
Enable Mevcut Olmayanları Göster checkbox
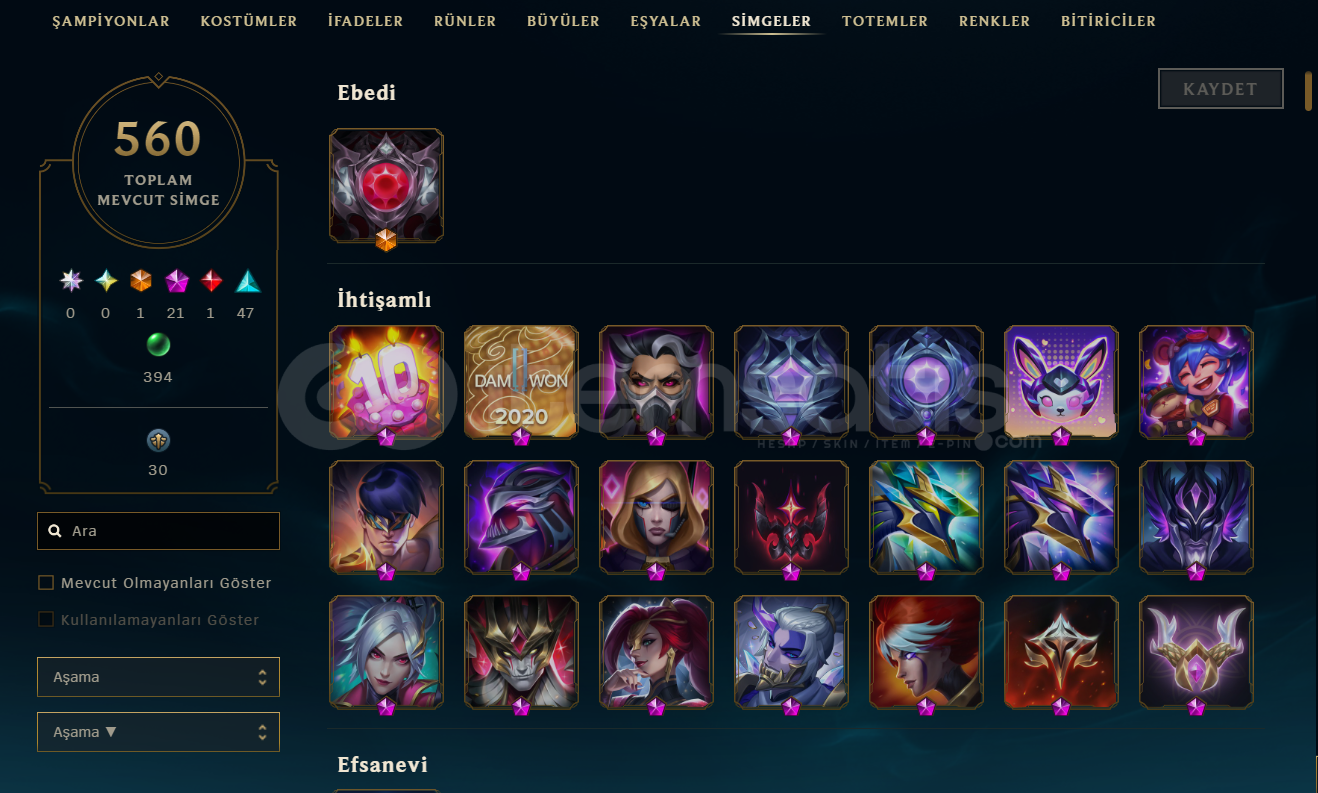click(x=46, y=583)
